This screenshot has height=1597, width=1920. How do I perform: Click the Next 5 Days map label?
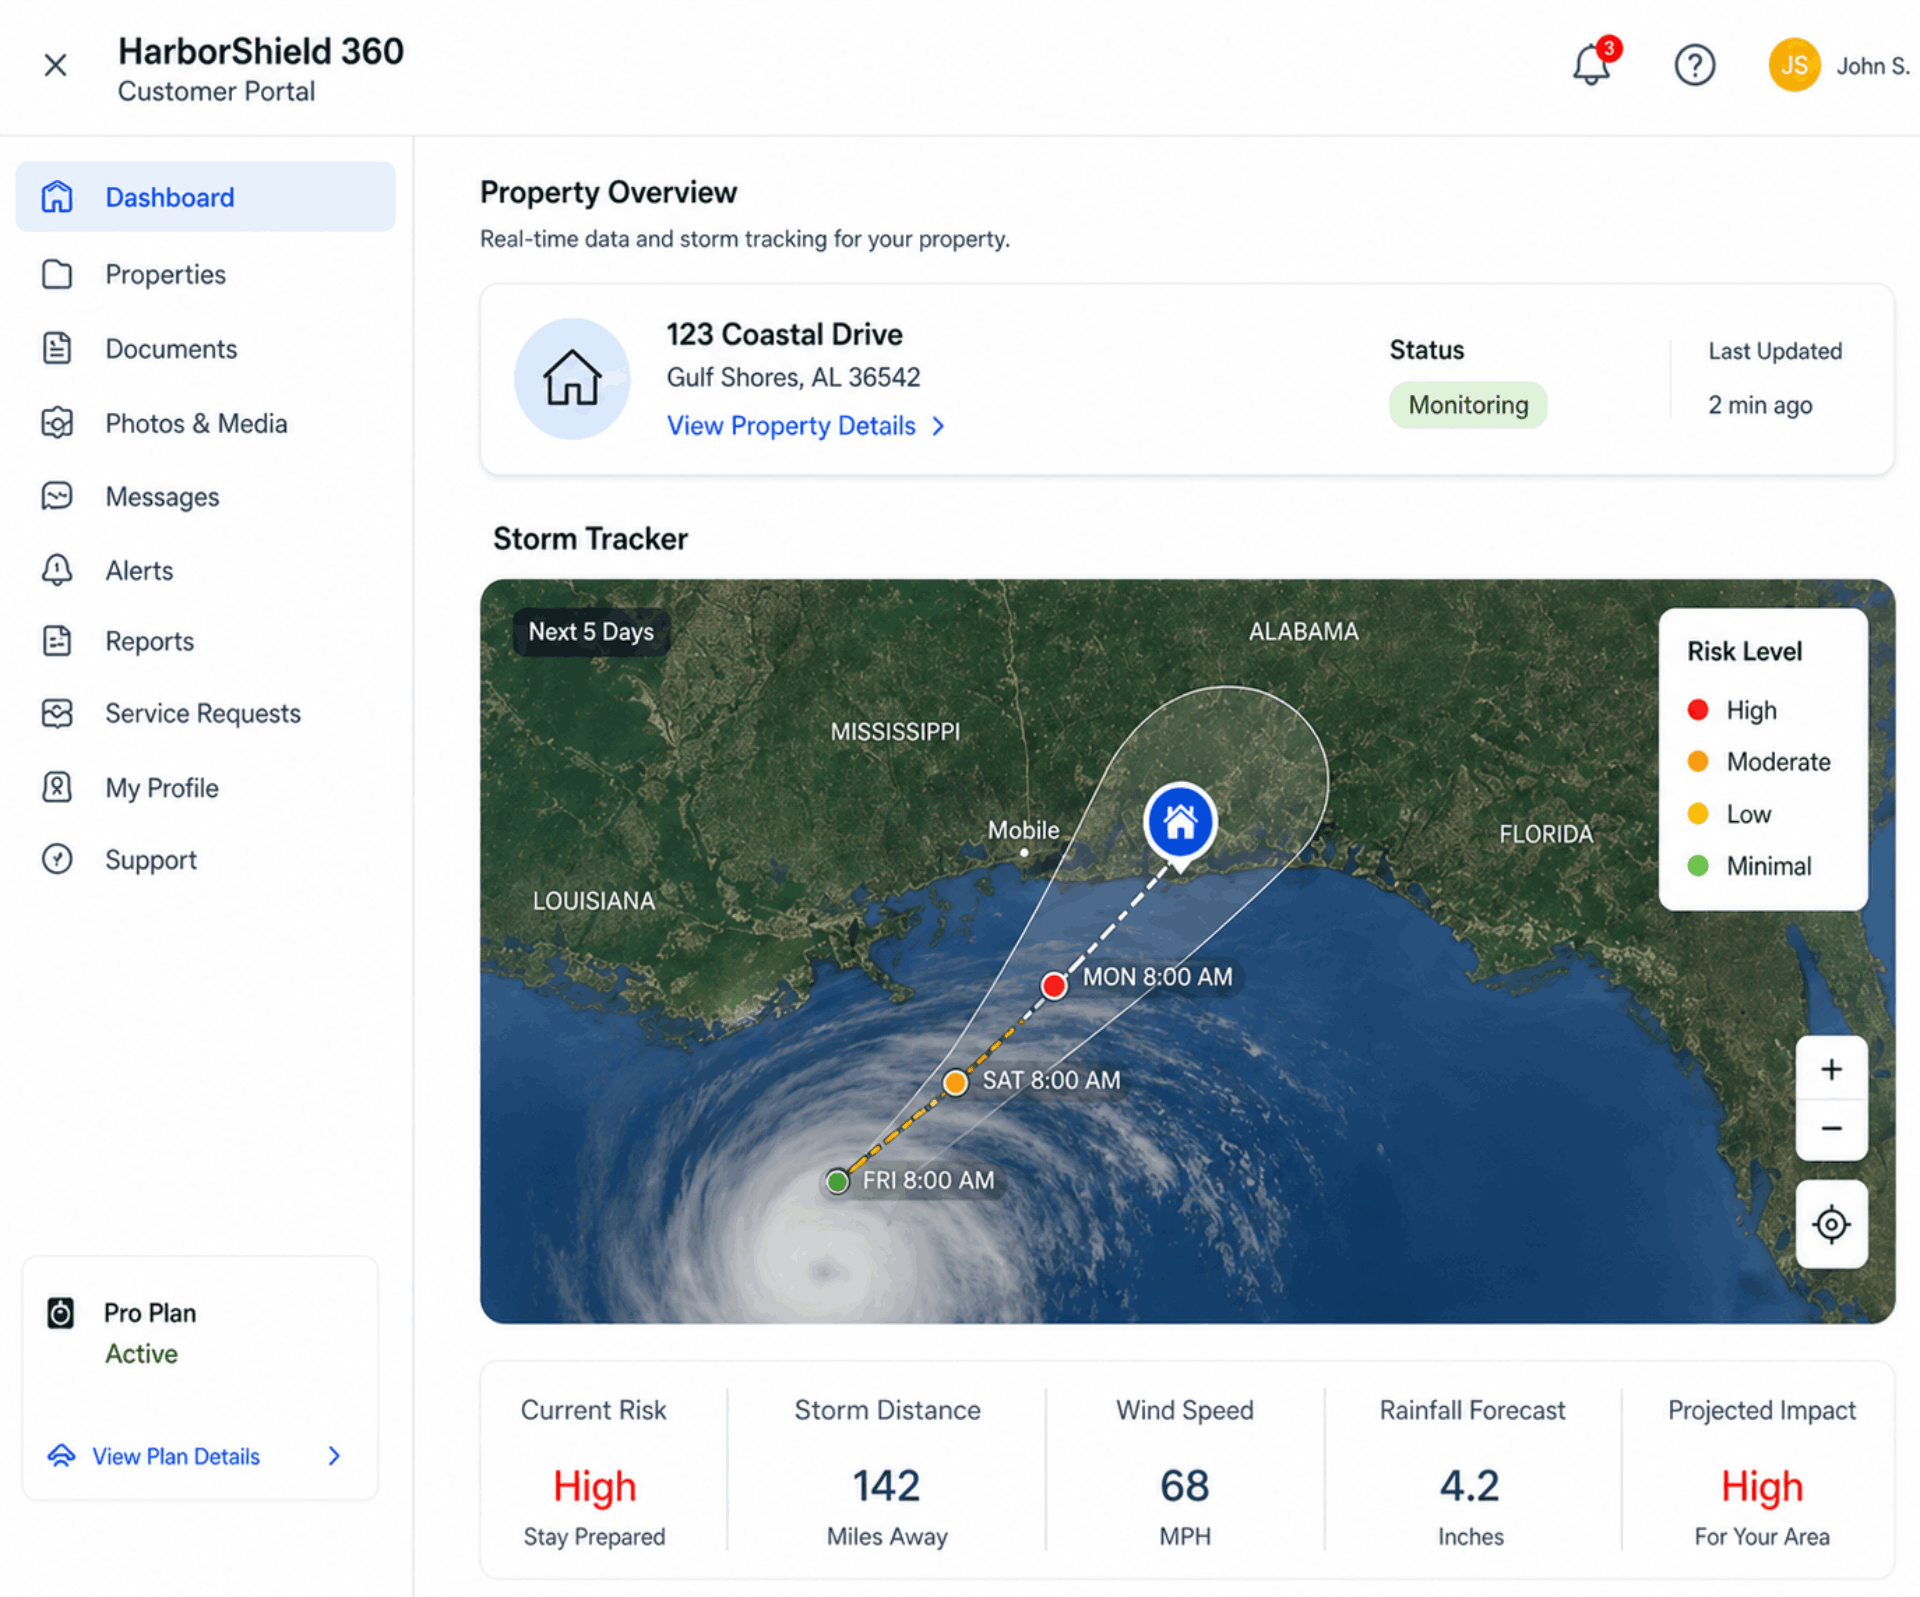tap(591, 632)
